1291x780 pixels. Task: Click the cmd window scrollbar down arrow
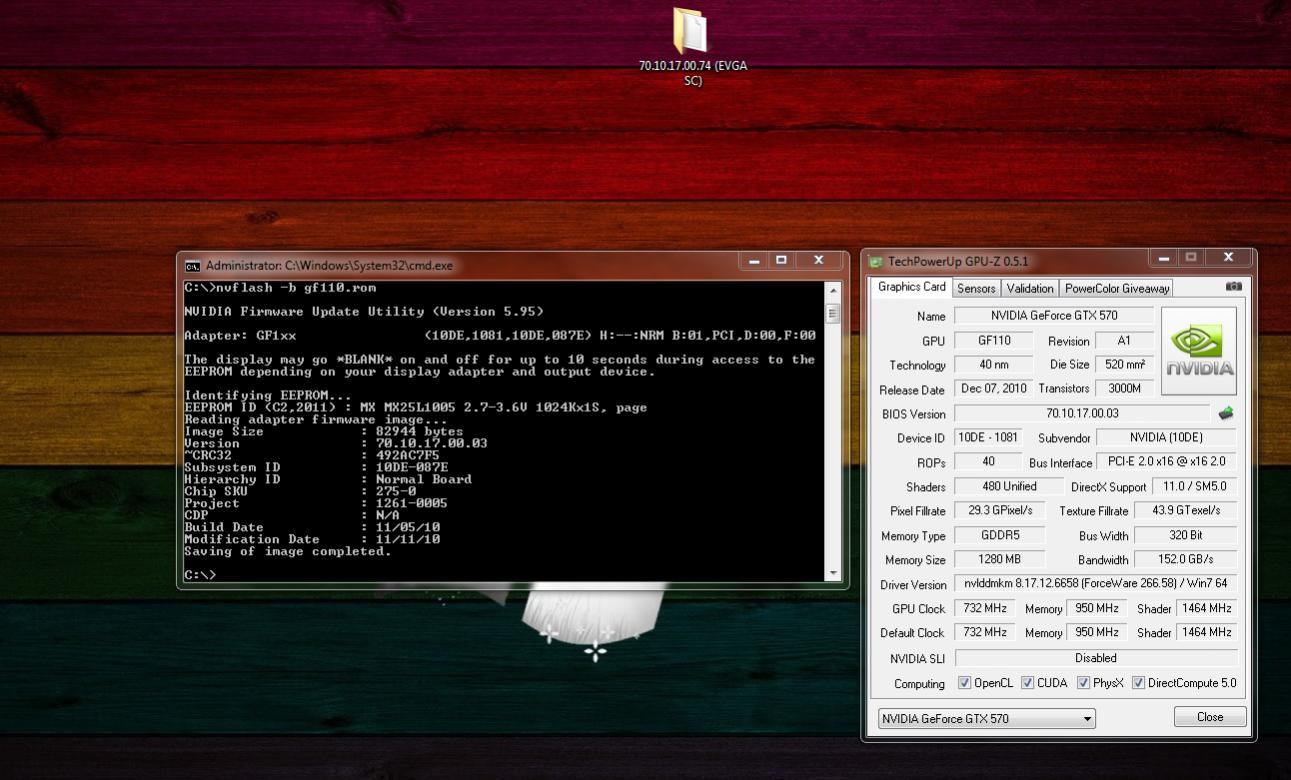[833, 573]
